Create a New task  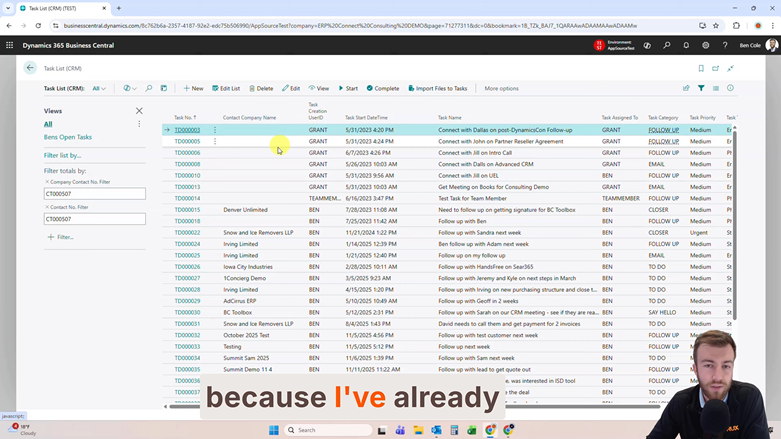click(x=193, y=88)
